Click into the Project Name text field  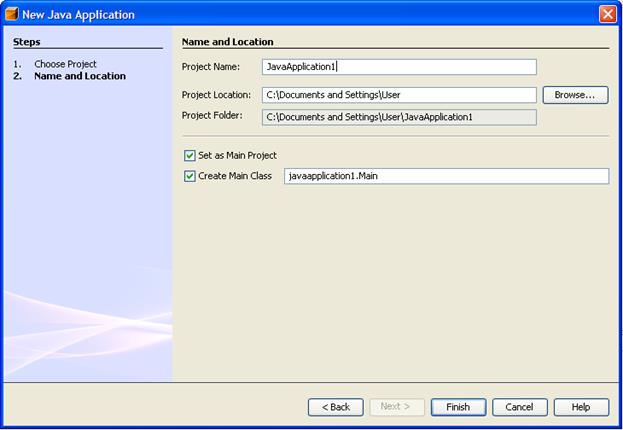point(398,67)
